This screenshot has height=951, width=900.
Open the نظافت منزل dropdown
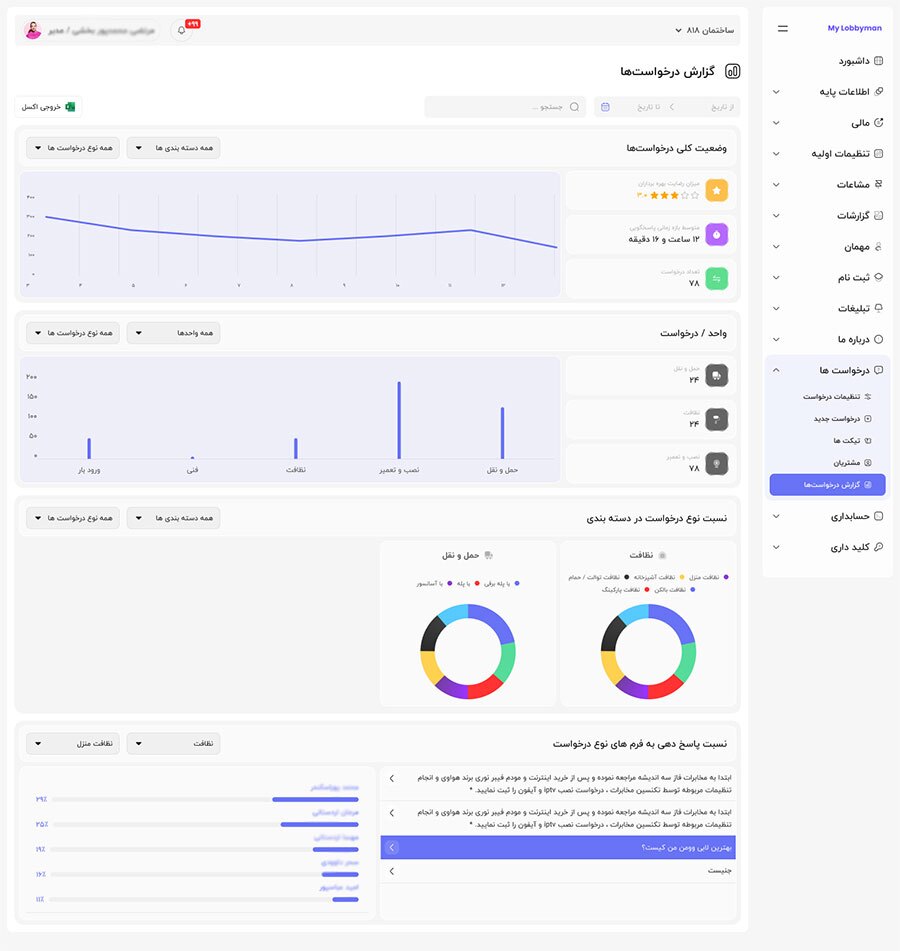point(72,743)
